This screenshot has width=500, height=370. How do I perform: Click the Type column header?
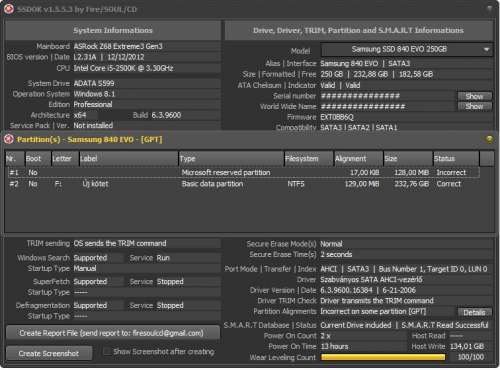[231, 159]
